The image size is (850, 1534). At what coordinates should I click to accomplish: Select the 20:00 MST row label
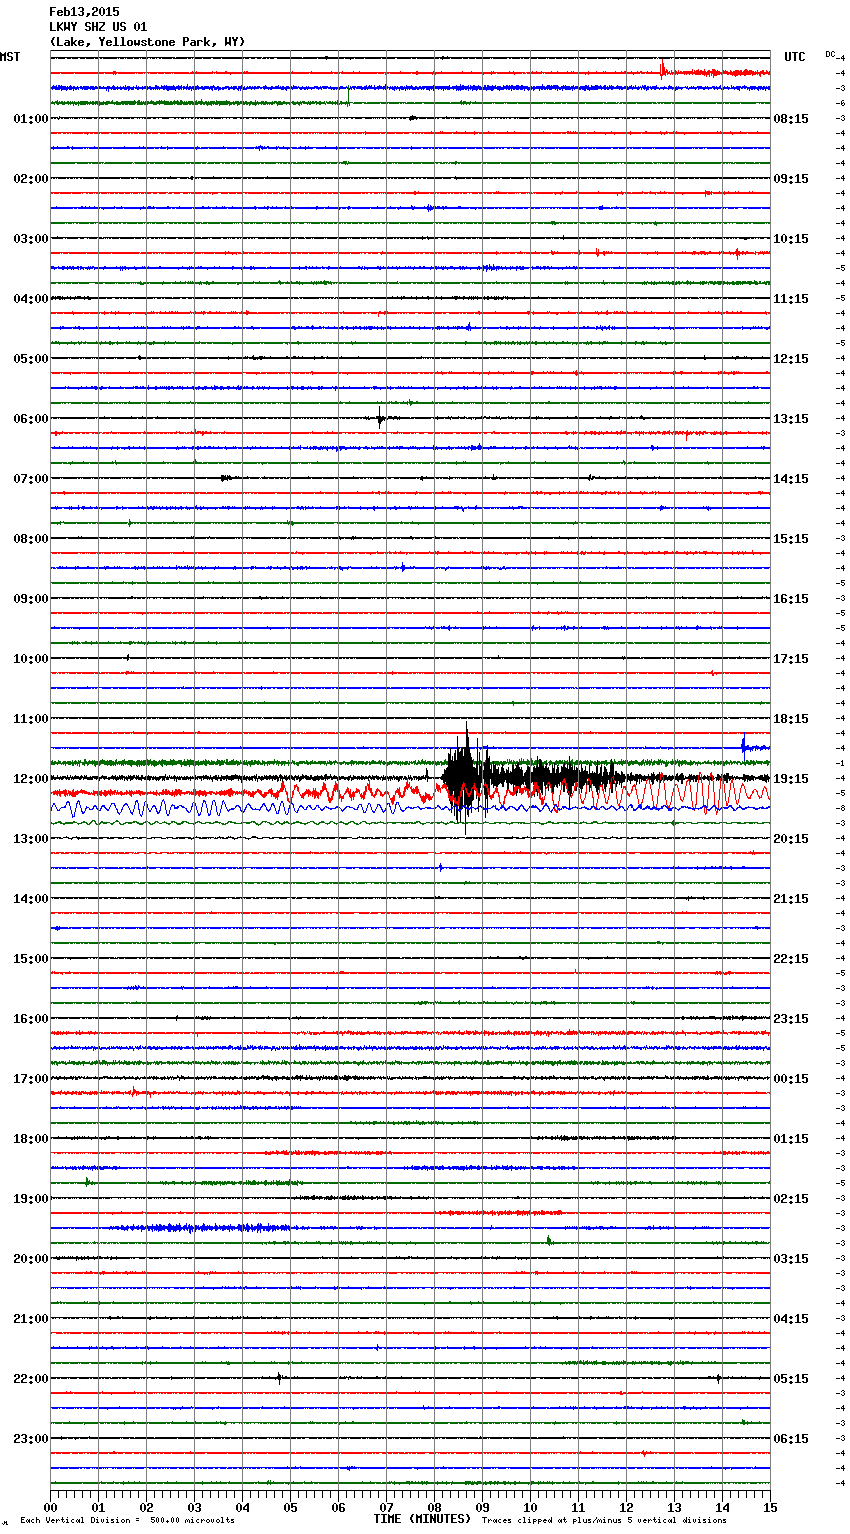(31, 1259)
